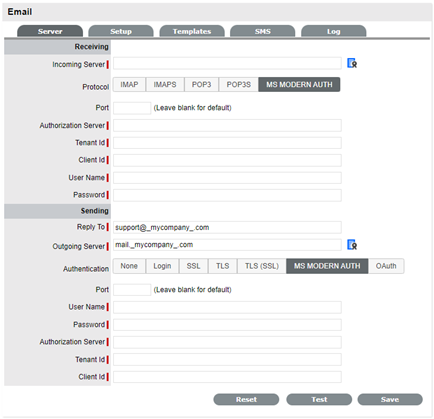Focus the Sending Port field
The height and width of the screenshot is (419, 434).
click(x=132, y=290)
